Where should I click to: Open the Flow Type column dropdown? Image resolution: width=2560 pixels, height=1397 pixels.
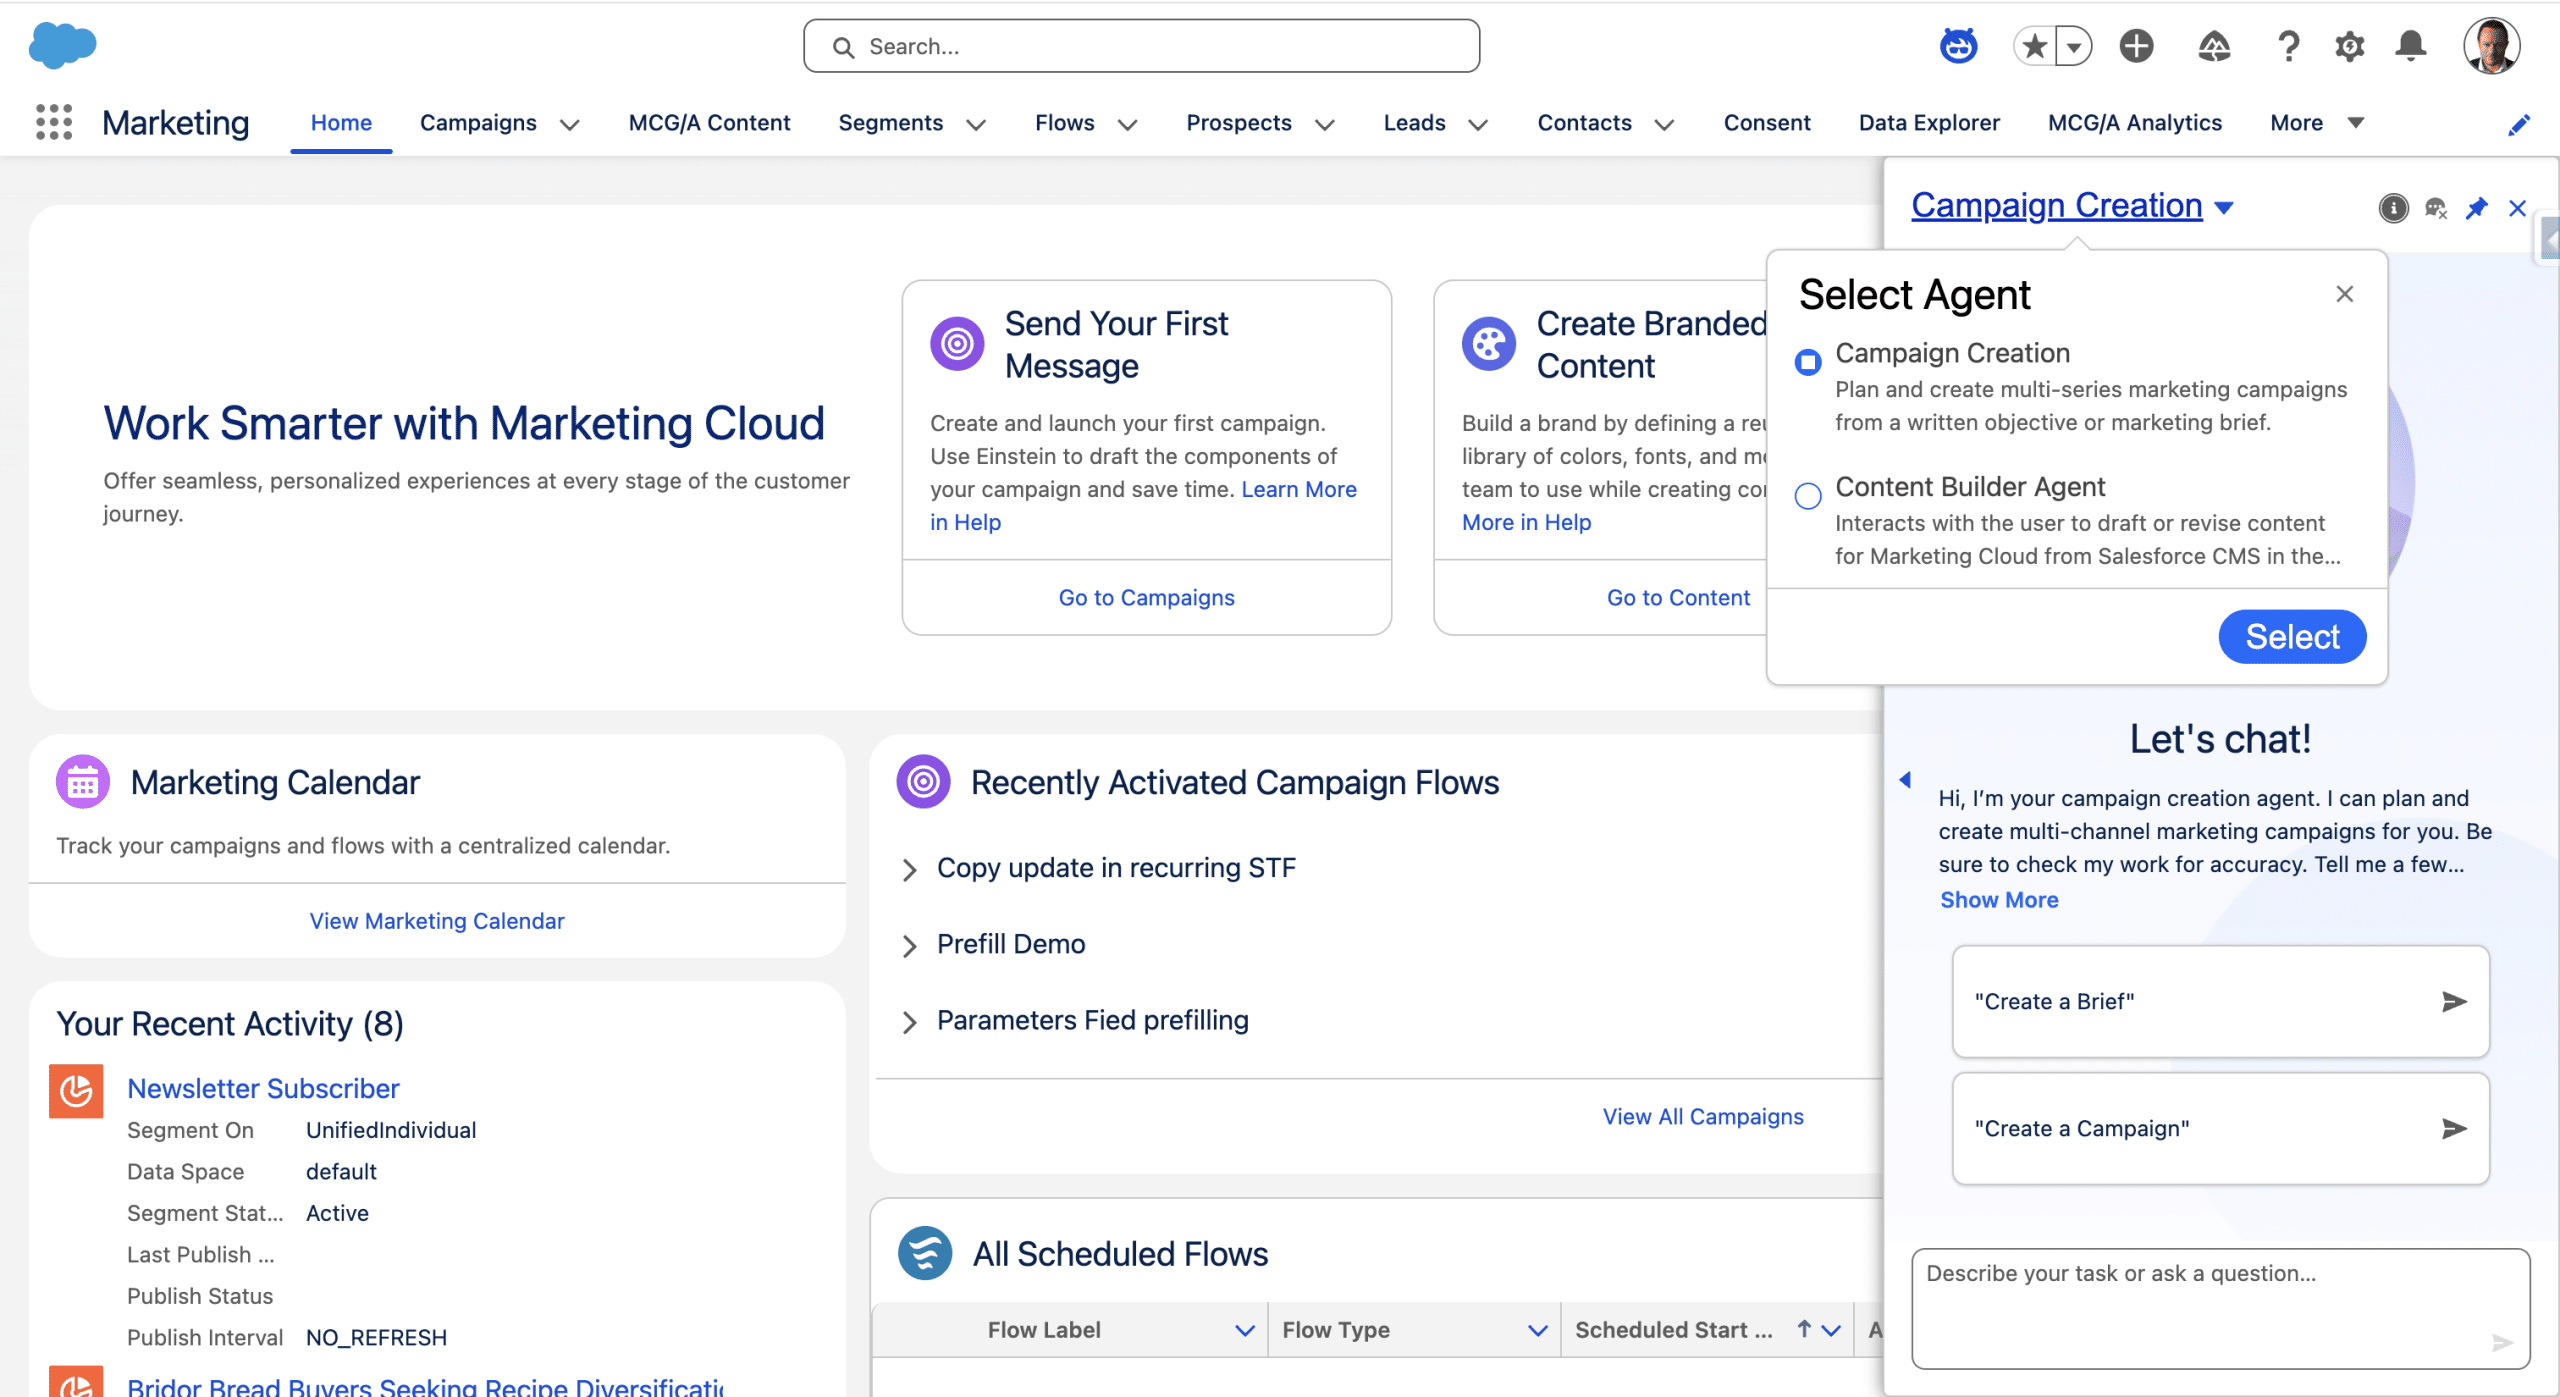point(1537,1330)
